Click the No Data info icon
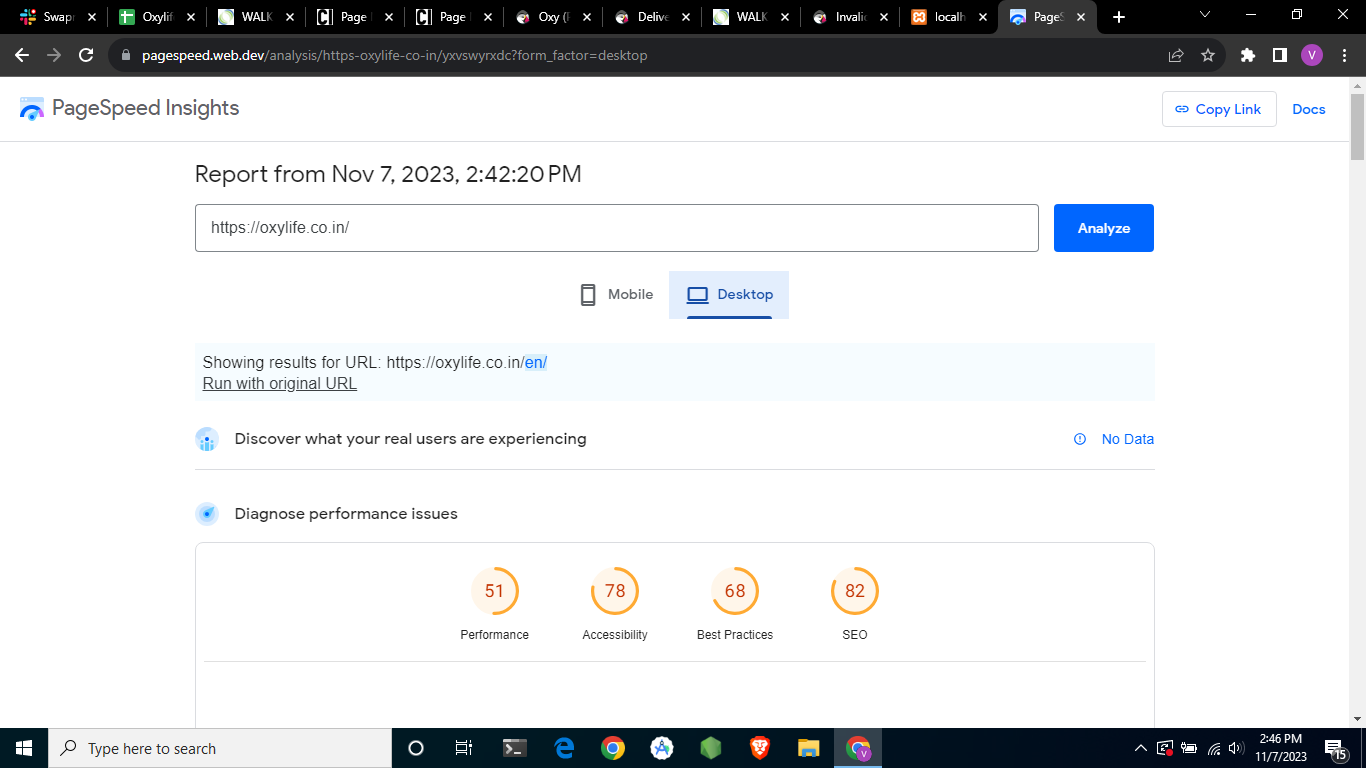Screen dimensions: 1366x768 (1080, 439)
